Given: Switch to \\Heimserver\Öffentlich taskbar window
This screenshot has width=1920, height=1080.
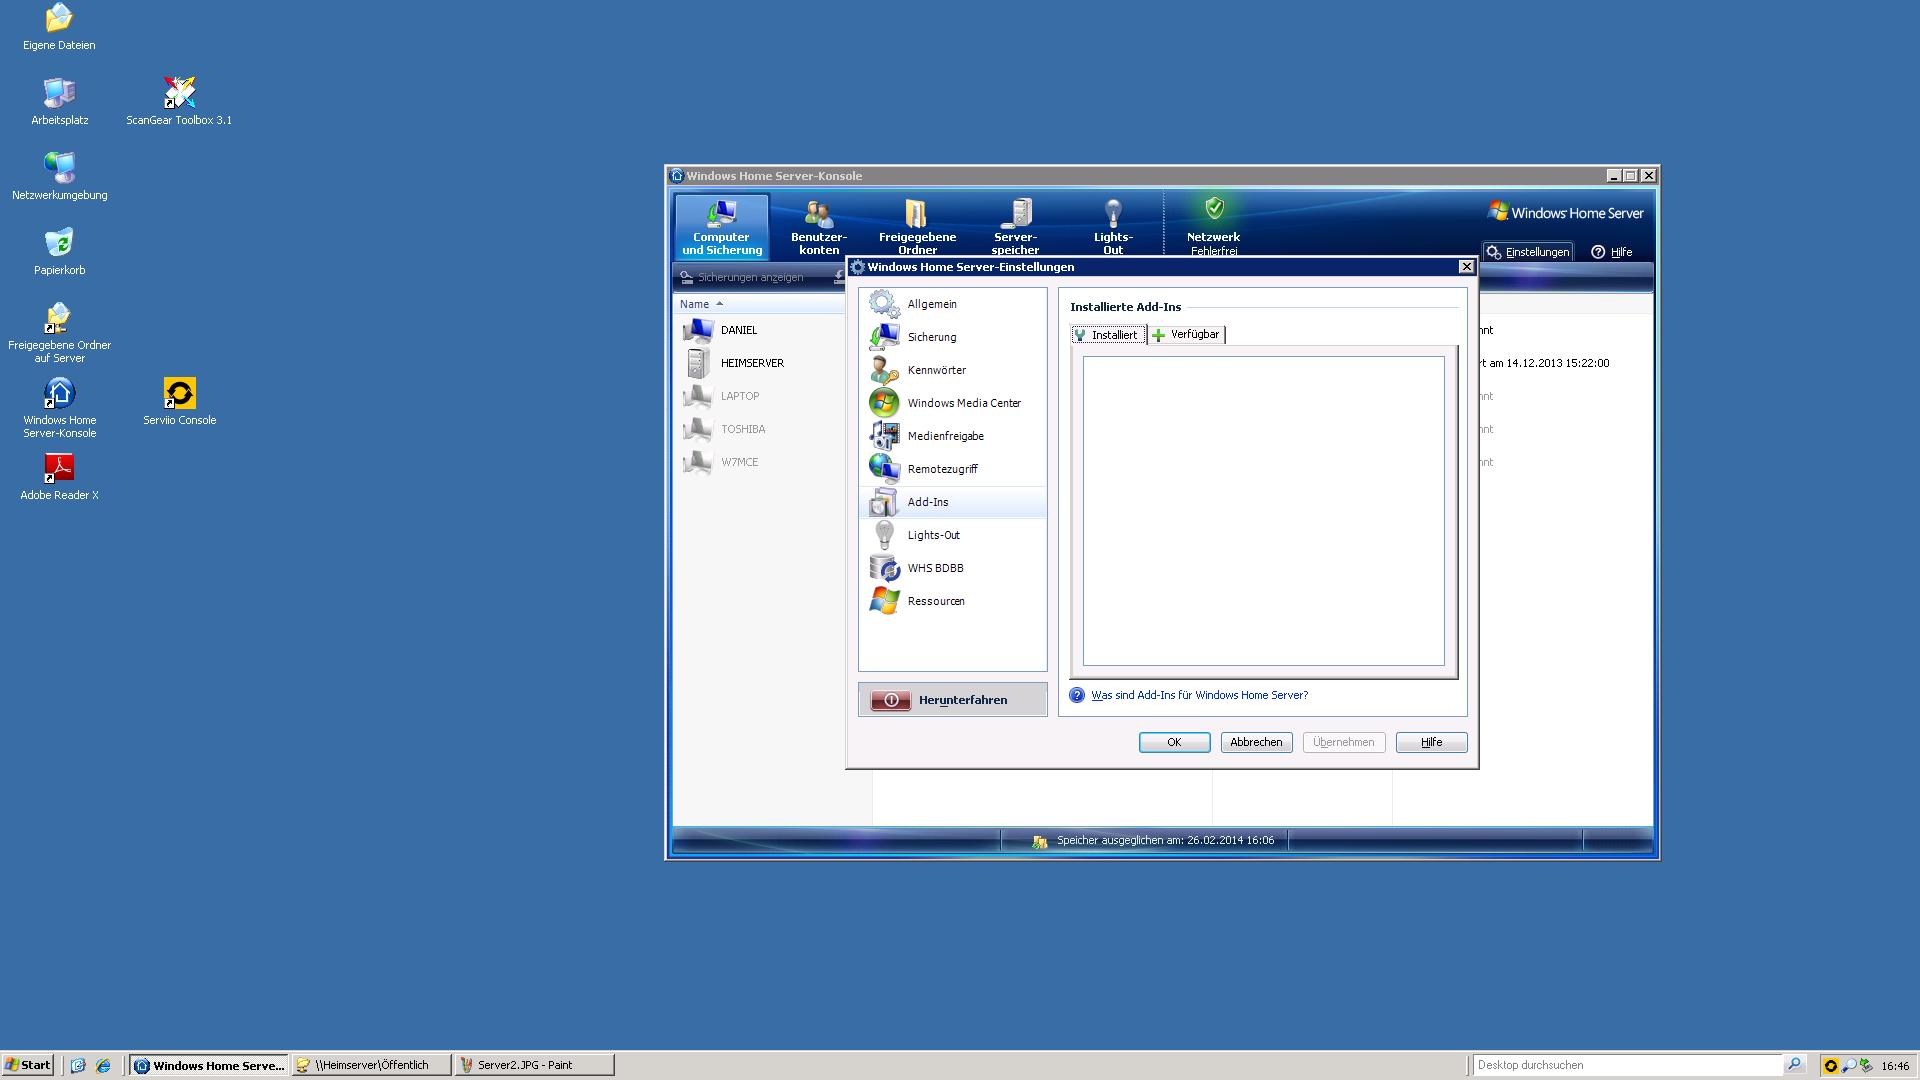Looking at the screenshot, I should (x=371, y=1065).
